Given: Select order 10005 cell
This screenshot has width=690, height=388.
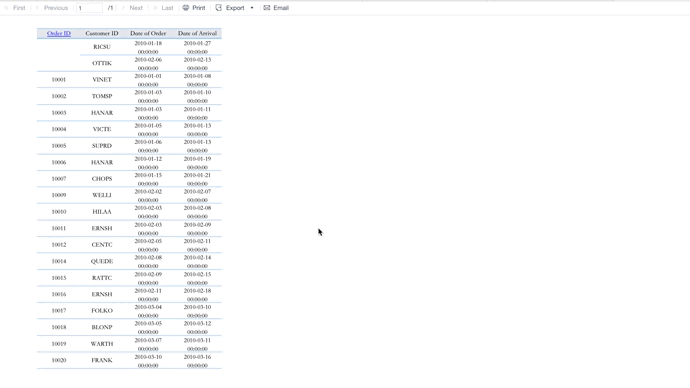Looking at the screenshot, I should click(59, 146).
